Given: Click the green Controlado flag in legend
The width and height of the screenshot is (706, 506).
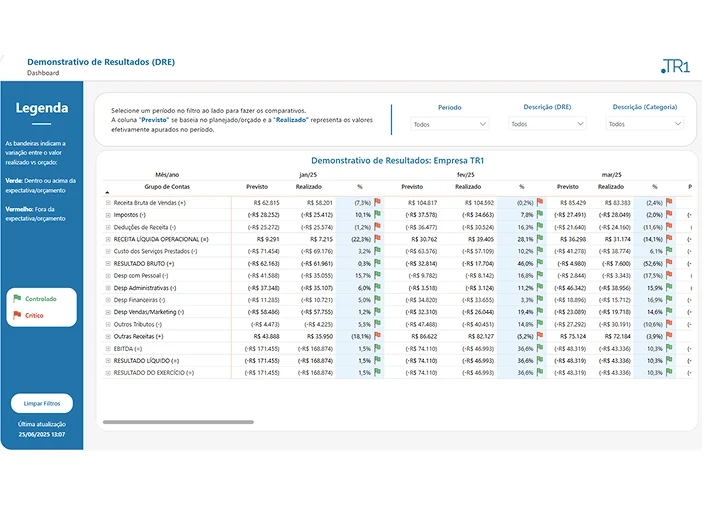Looking at the screenshot, I should pos(16,298).
